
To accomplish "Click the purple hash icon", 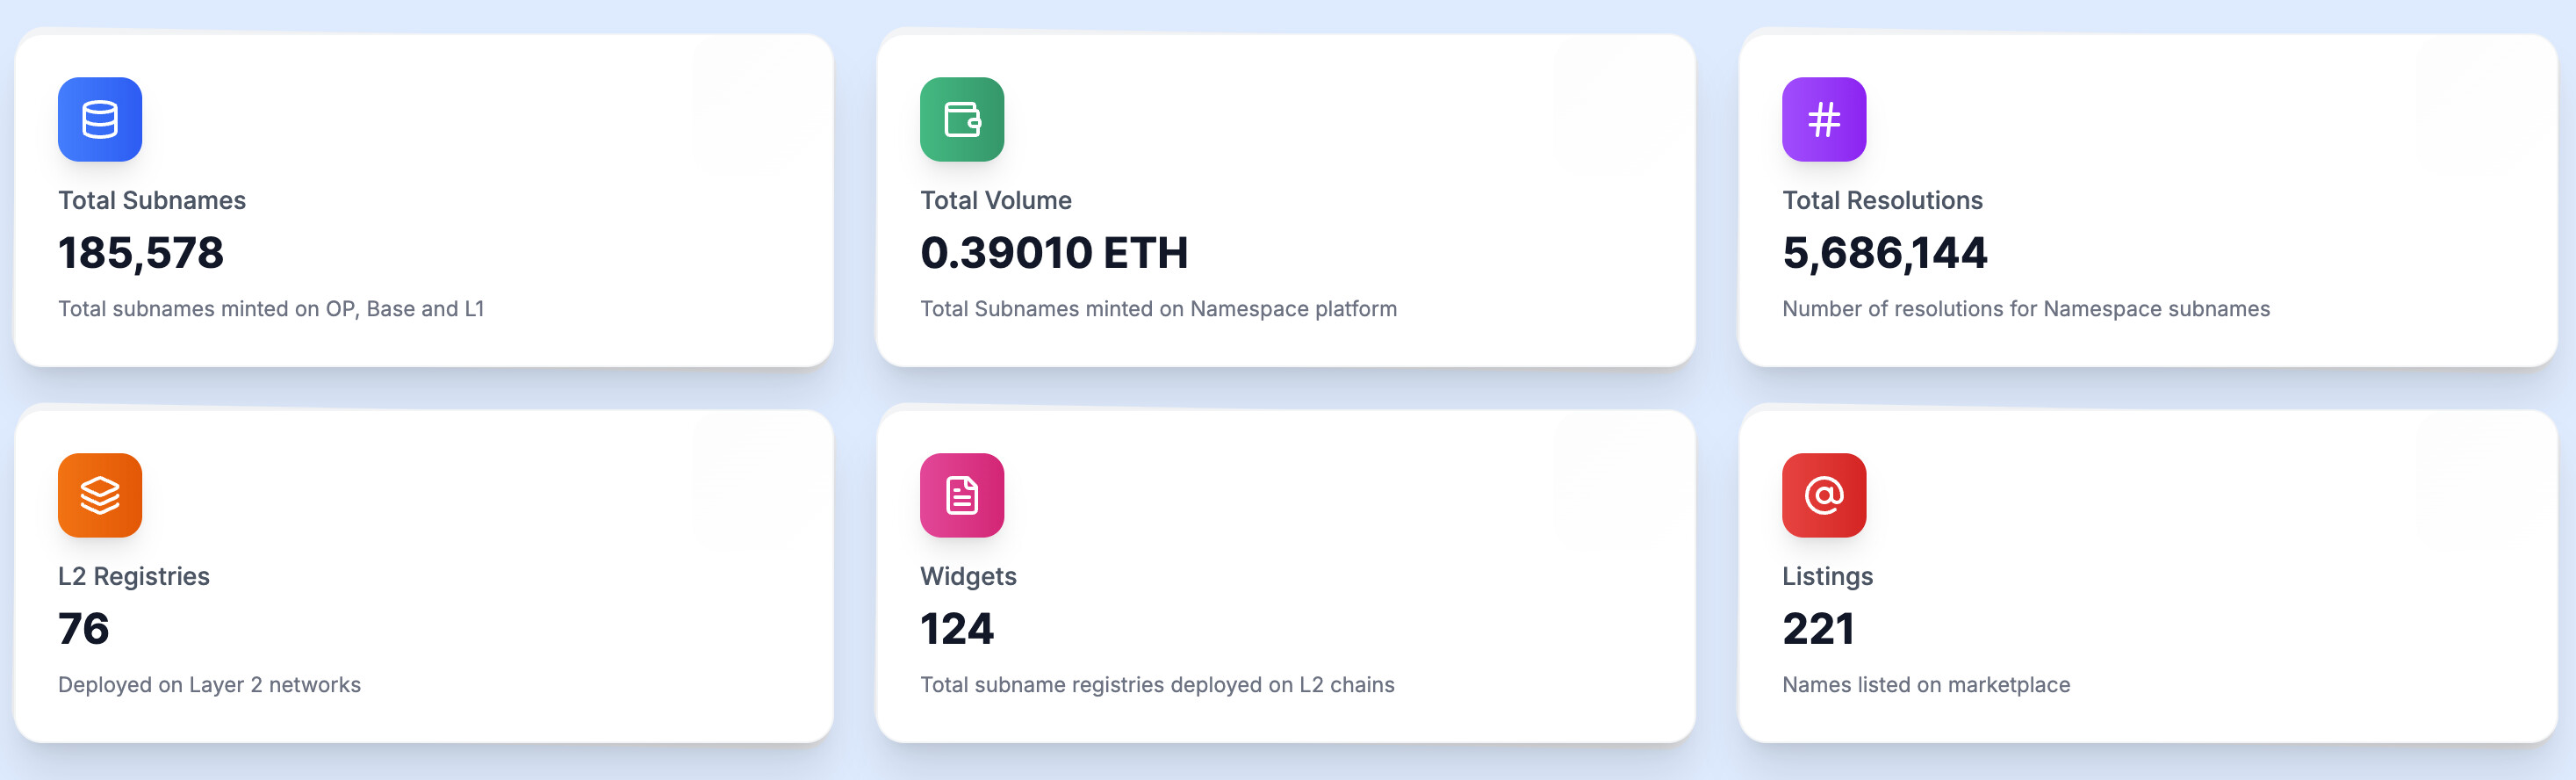I will 1824,120.
